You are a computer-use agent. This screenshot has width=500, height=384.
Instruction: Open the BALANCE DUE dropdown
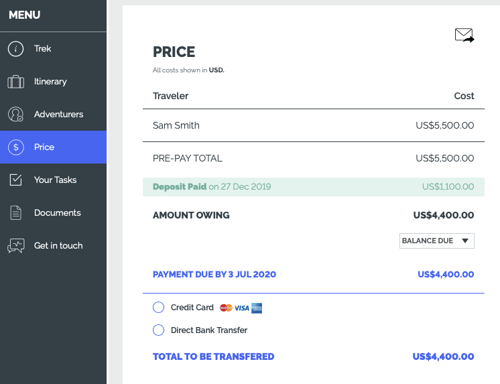(437, 241)
